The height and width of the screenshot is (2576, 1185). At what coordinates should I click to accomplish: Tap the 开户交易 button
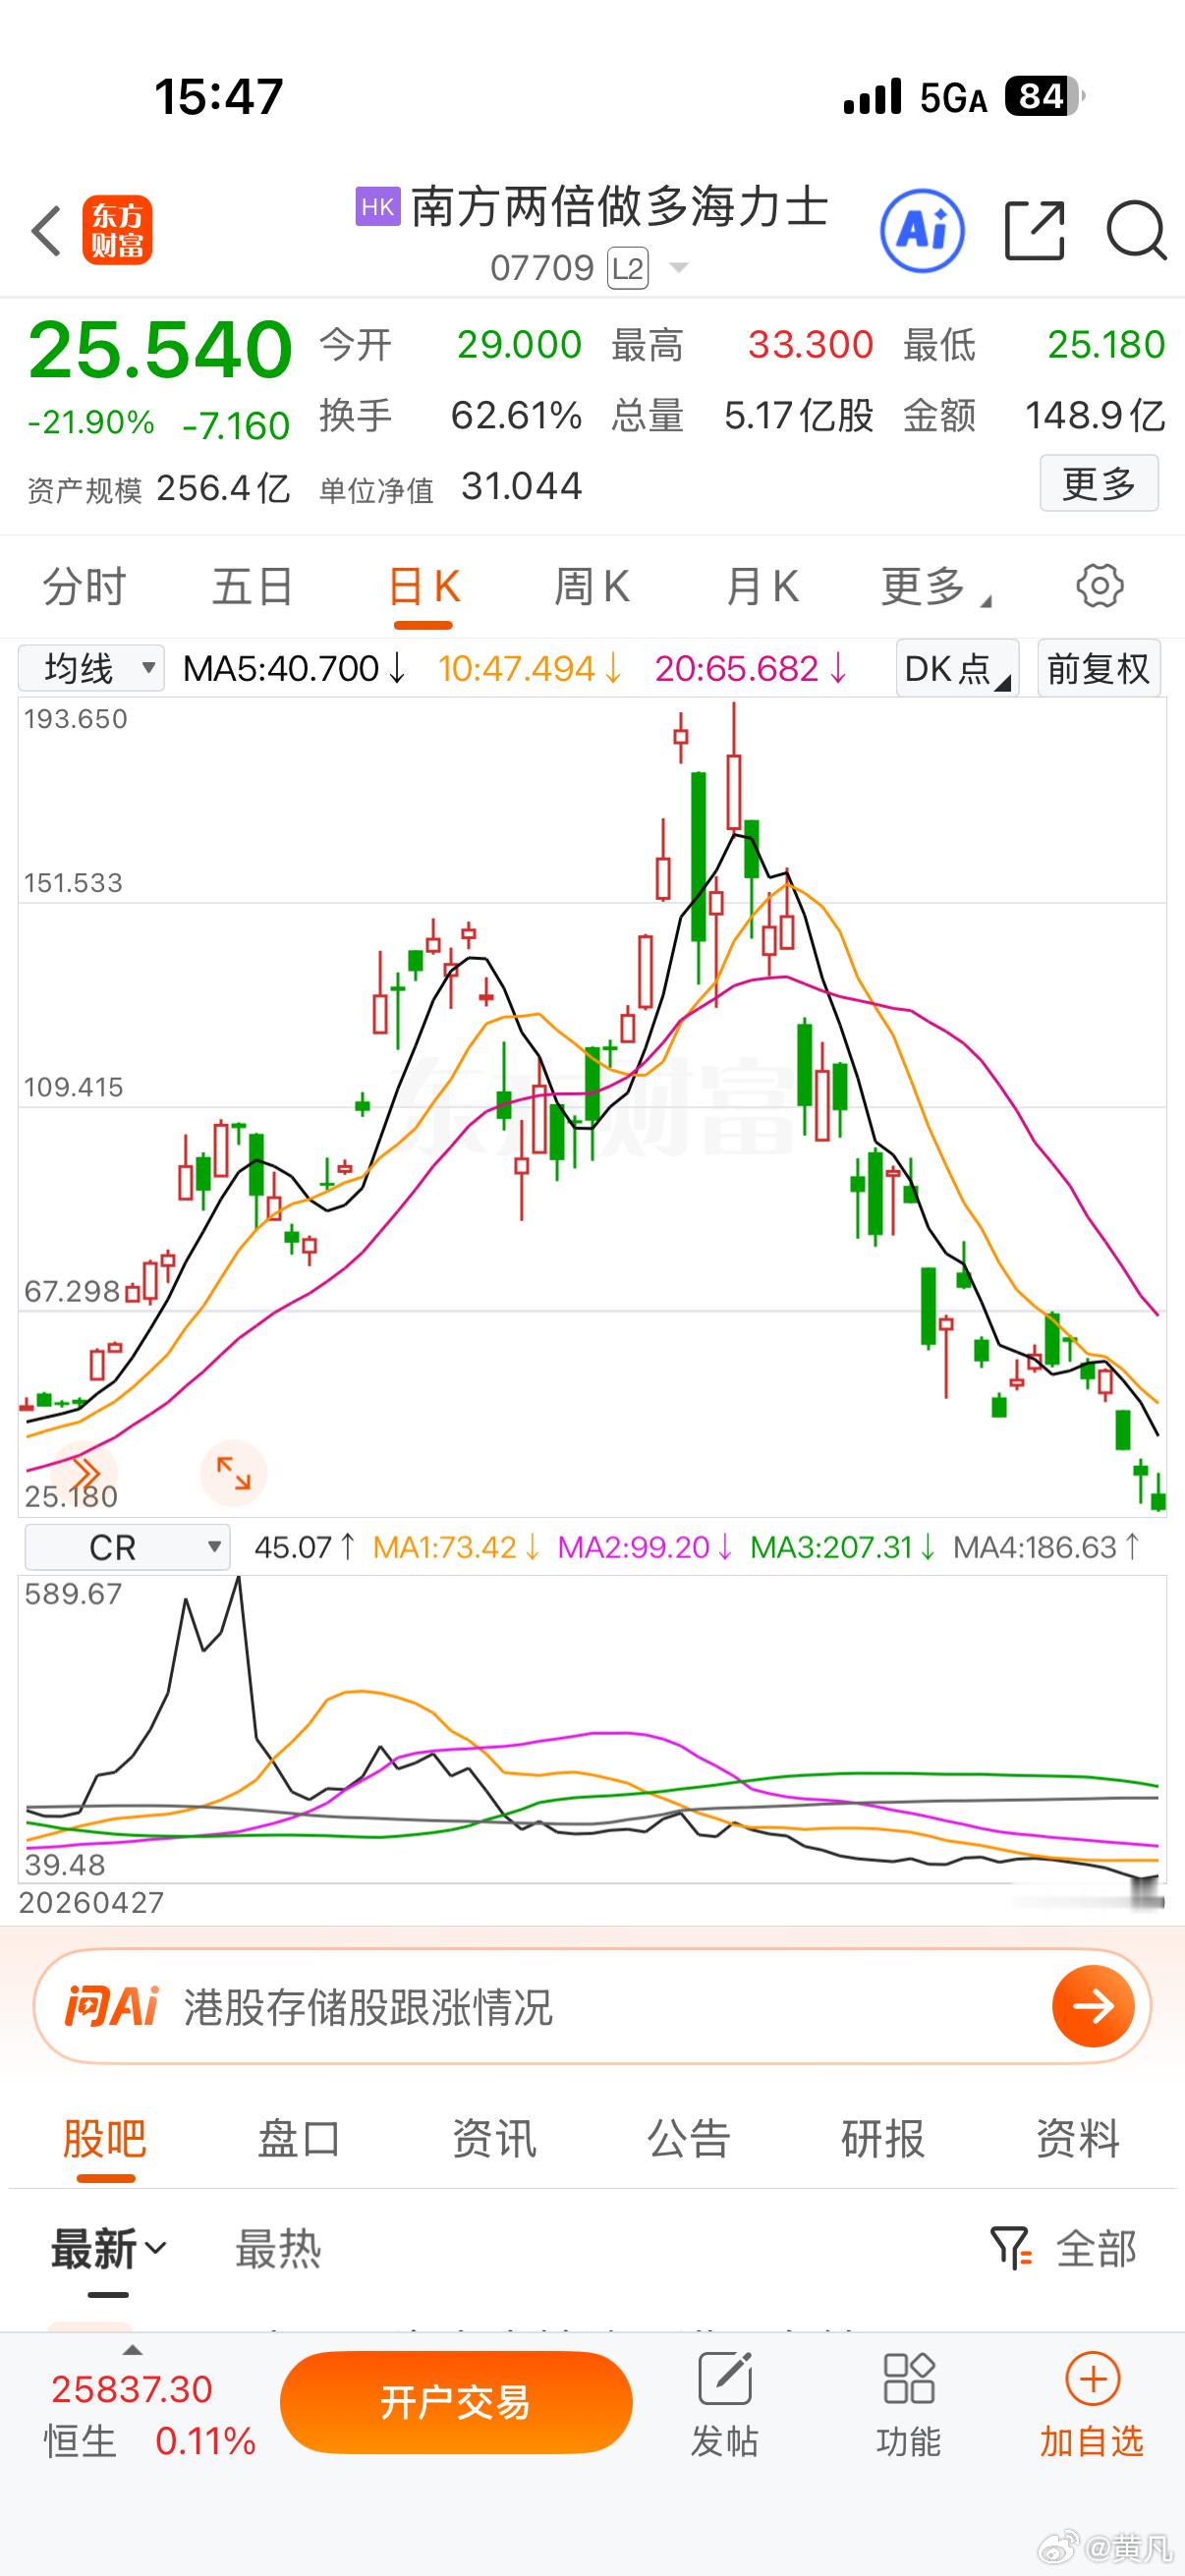coord(456,2403)
